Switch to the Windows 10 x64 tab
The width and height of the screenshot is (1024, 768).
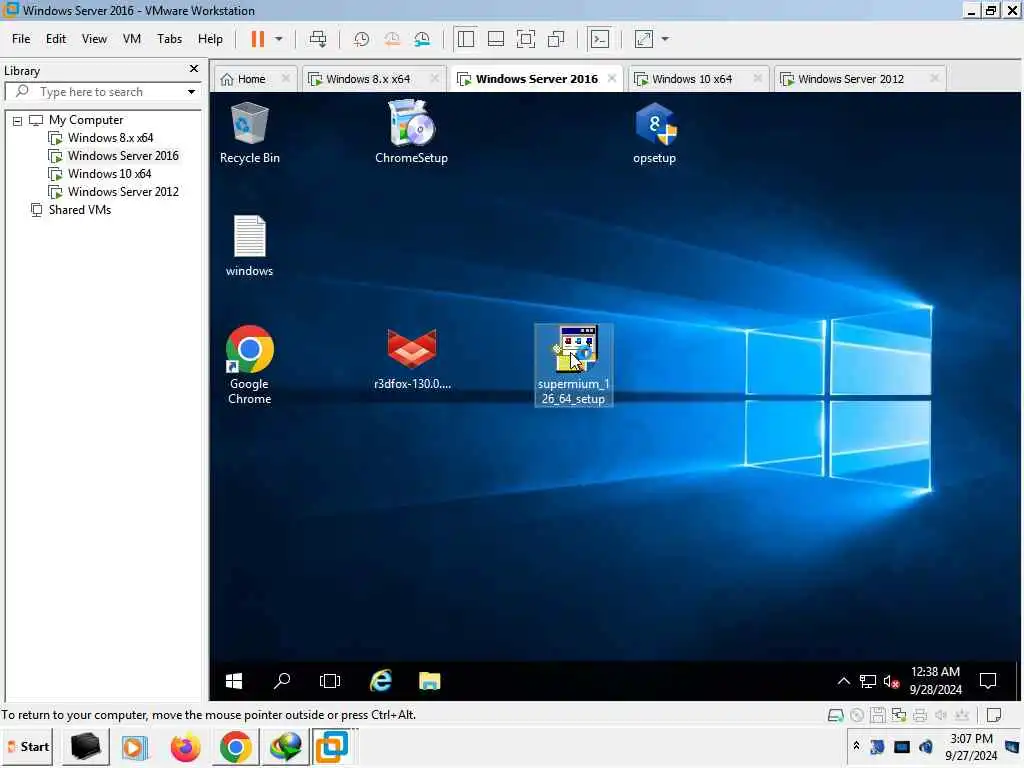(692, 79)
